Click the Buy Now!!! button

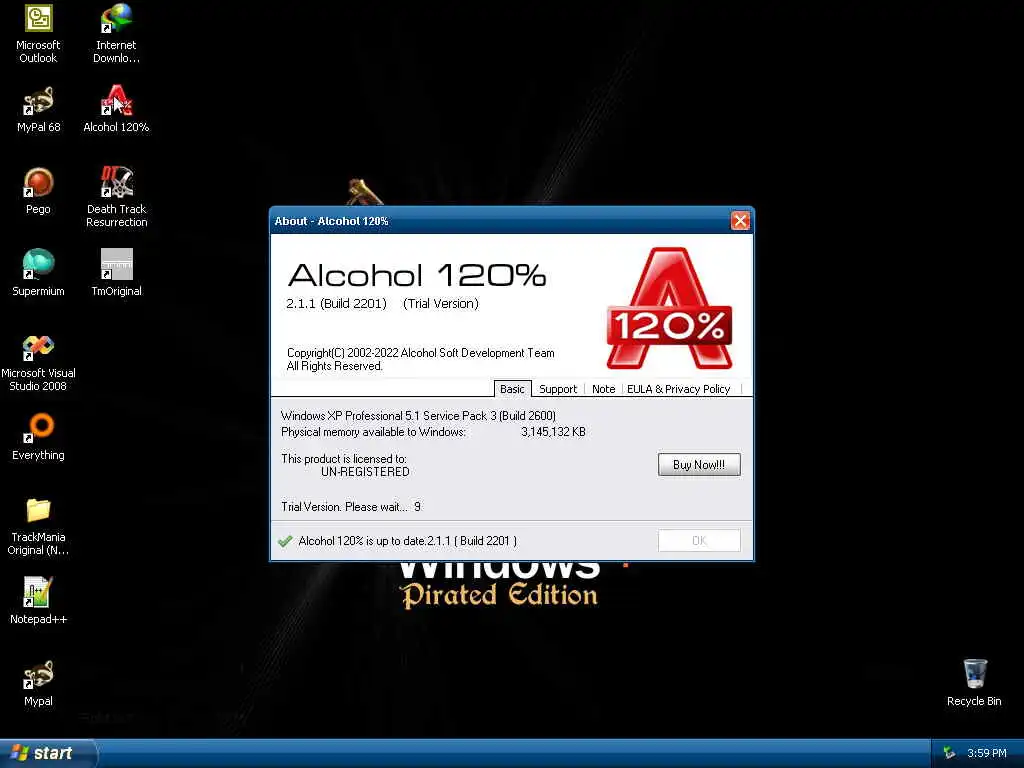[699, 464]
